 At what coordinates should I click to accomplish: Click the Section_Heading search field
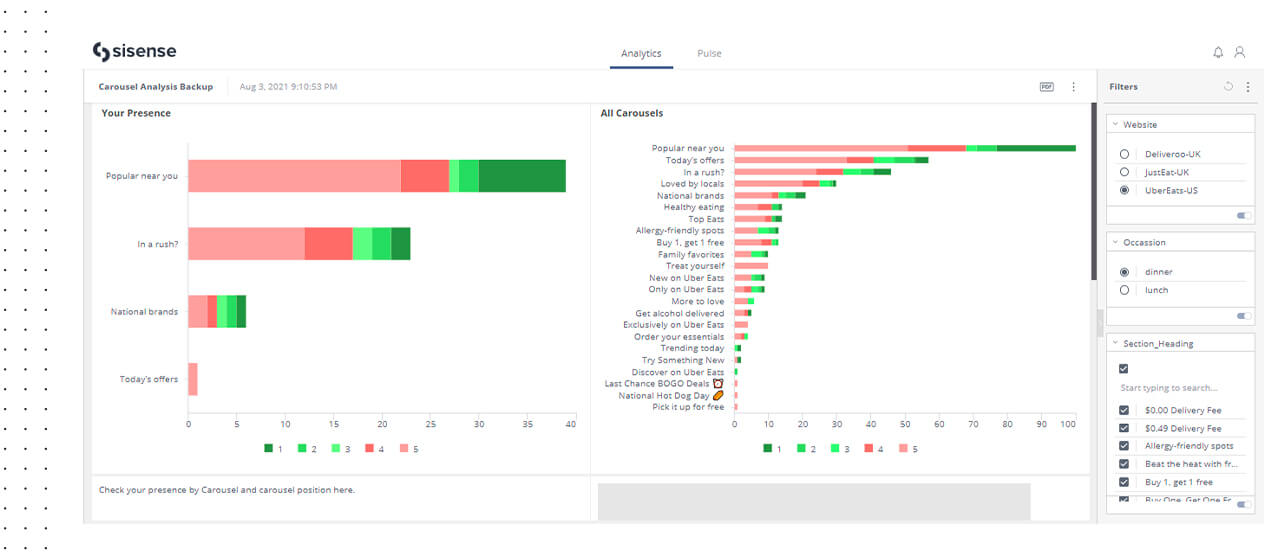[1180, 388]
